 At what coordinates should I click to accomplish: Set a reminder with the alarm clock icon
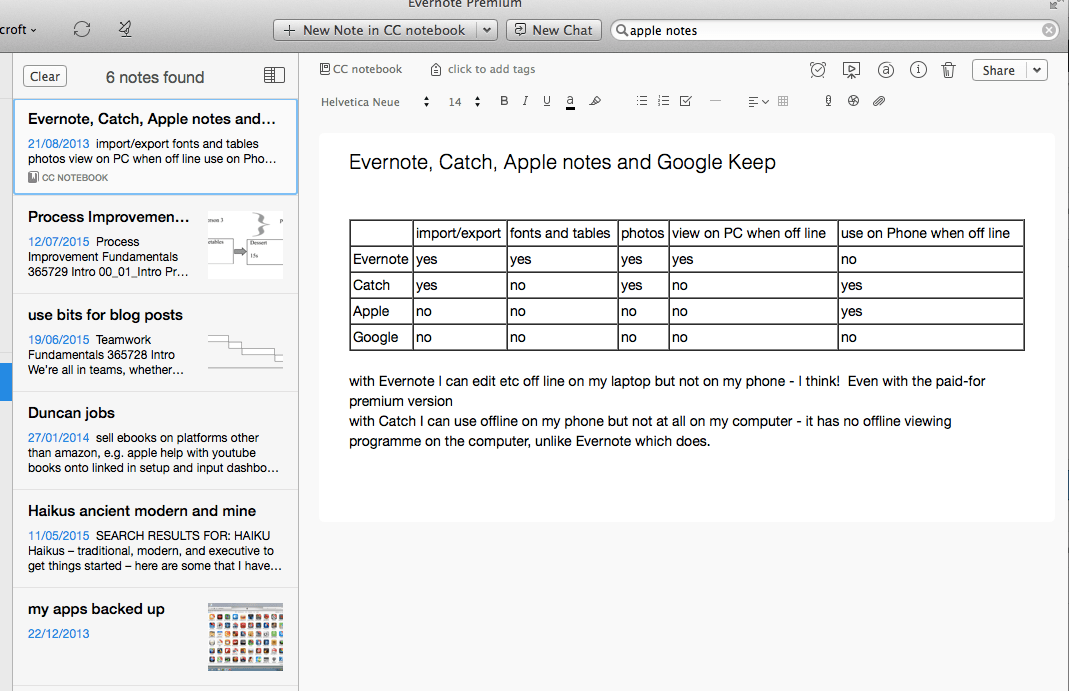pyautogui.click(x=818, y=70)
